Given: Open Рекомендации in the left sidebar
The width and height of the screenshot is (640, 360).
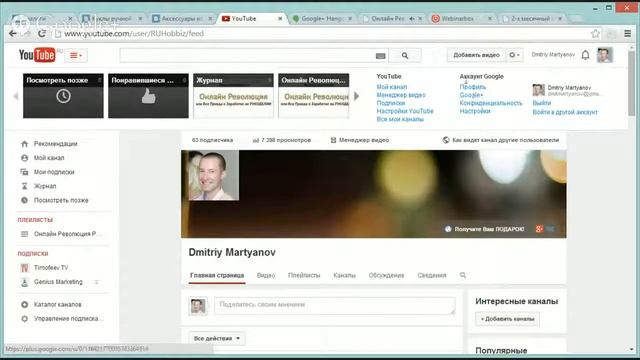Looking at the screenshot, I should coord(56,144).
